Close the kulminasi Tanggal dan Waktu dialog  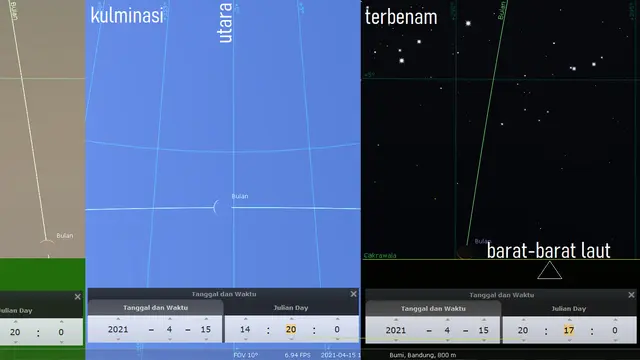(x=353, y=294)
